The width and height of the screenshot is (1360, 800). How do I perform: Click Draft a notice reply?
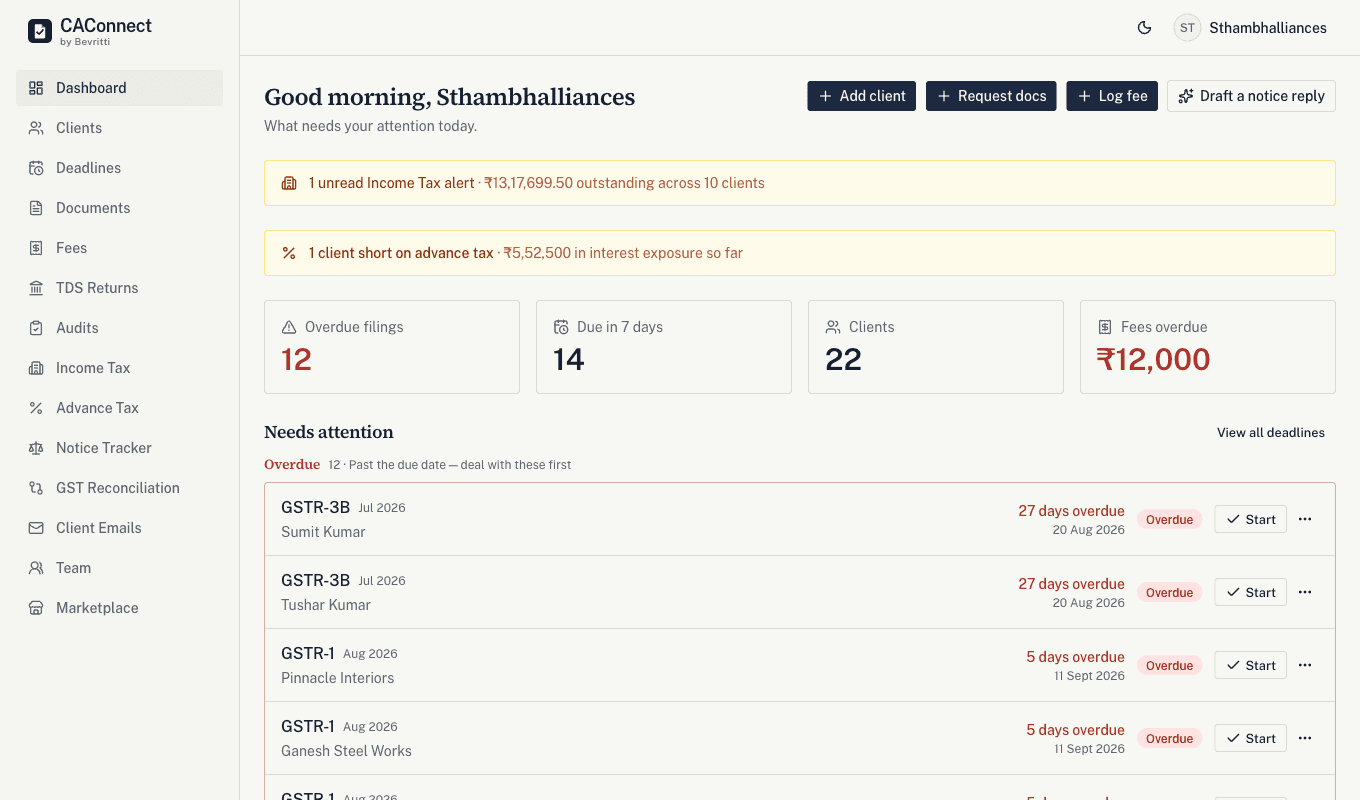tap(1251, 96)
